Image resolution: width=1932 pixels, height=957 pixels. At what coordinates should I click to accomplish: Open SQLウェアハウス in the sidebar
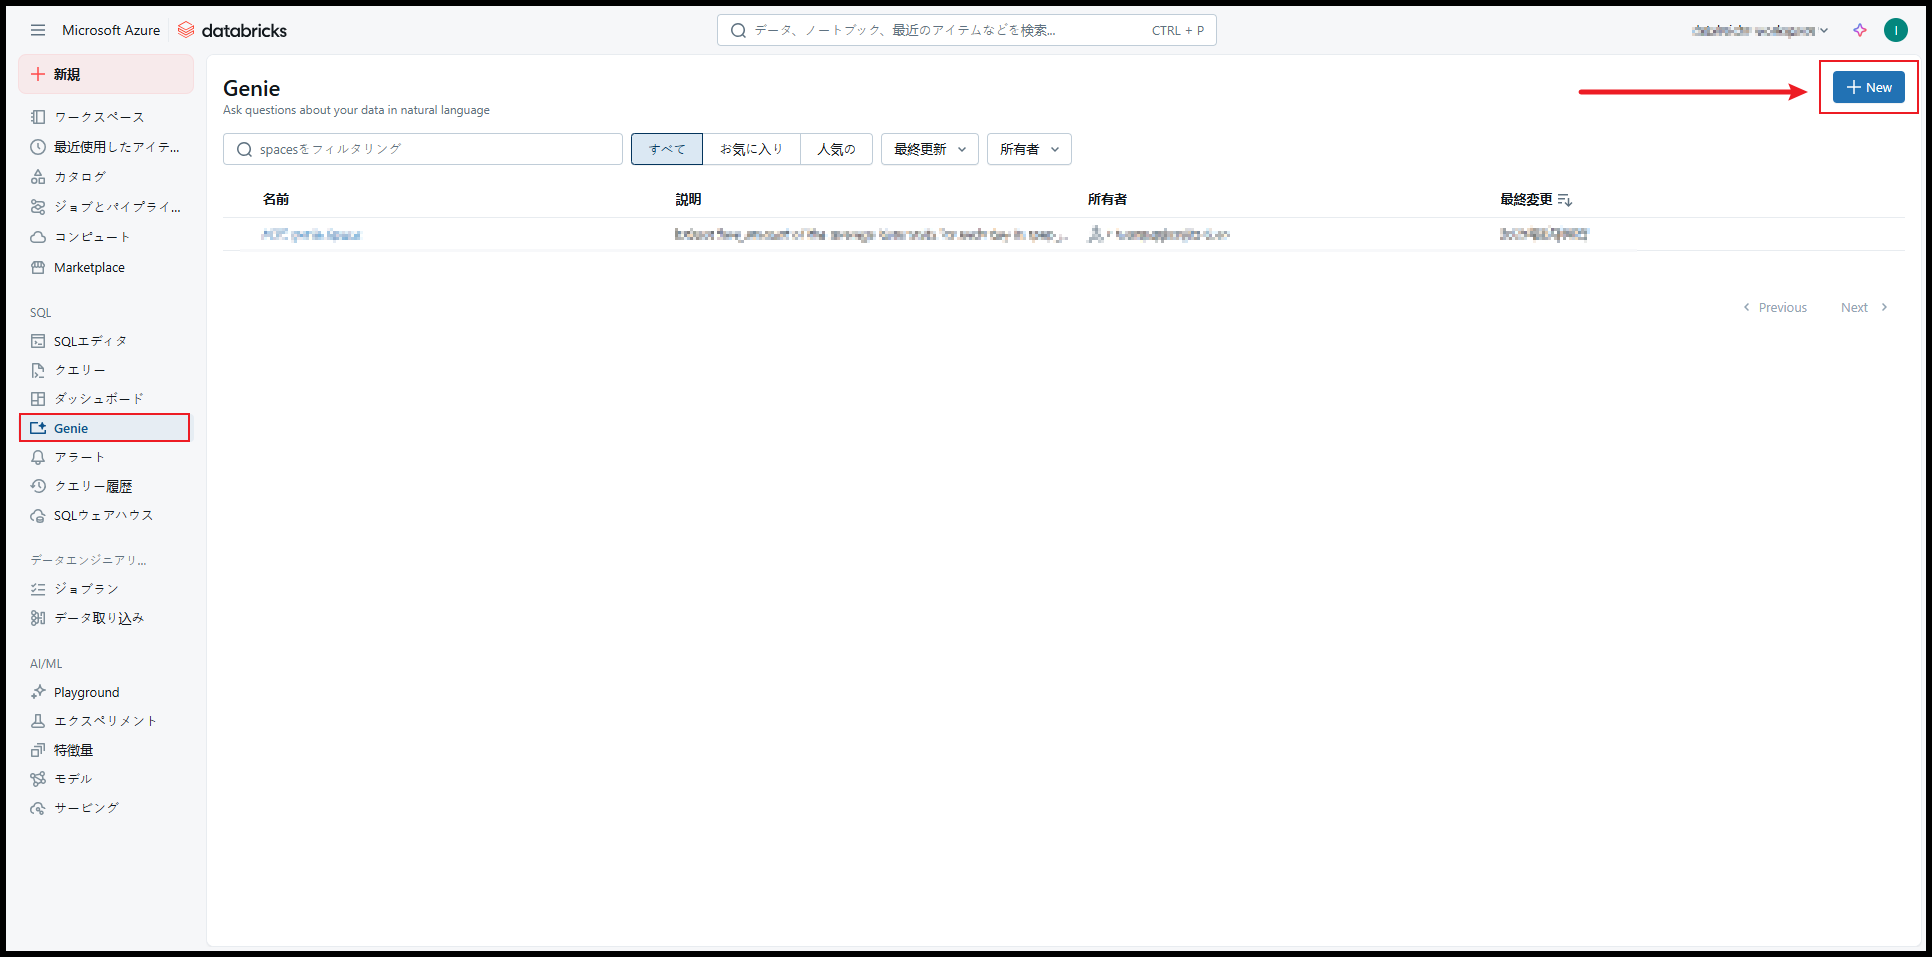[x=104, y=515]
